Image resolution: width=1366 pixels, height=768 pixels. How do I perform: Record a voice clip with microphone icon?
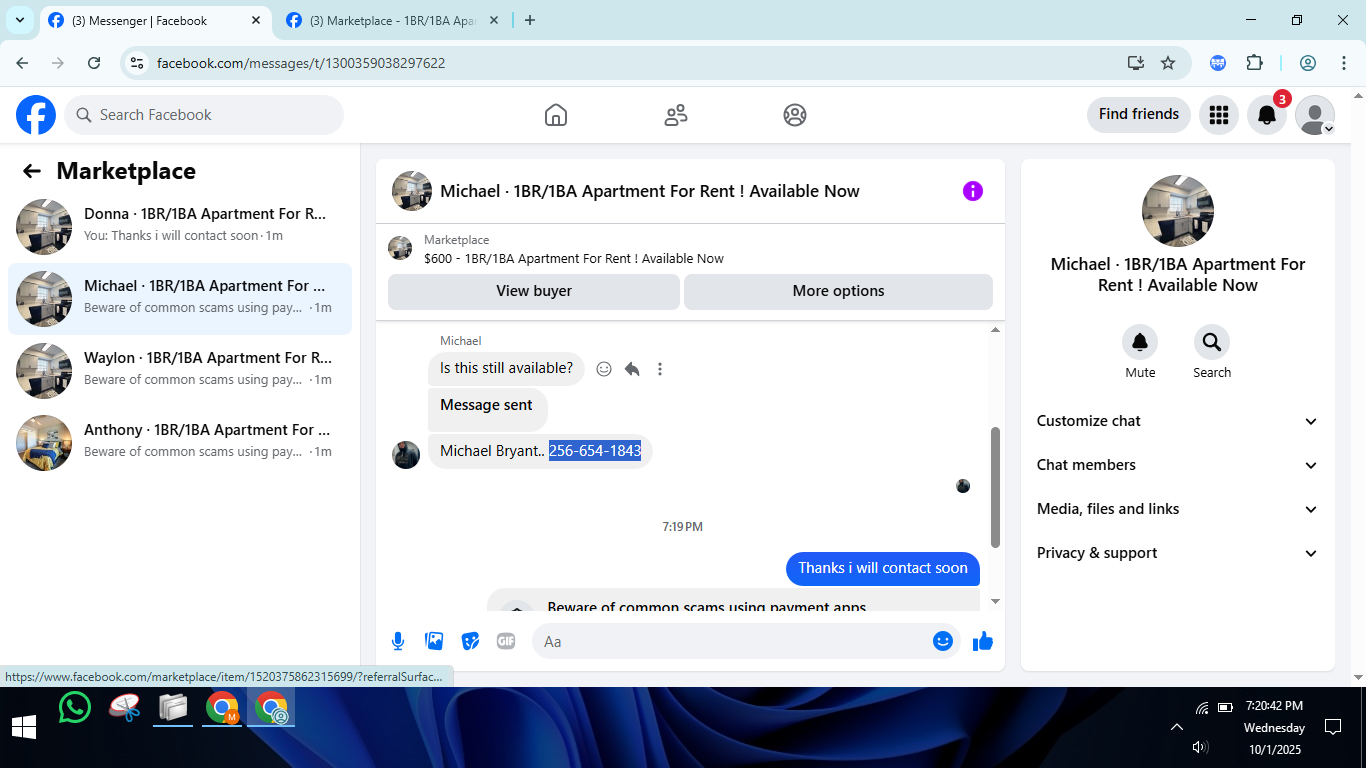(398, 641)
